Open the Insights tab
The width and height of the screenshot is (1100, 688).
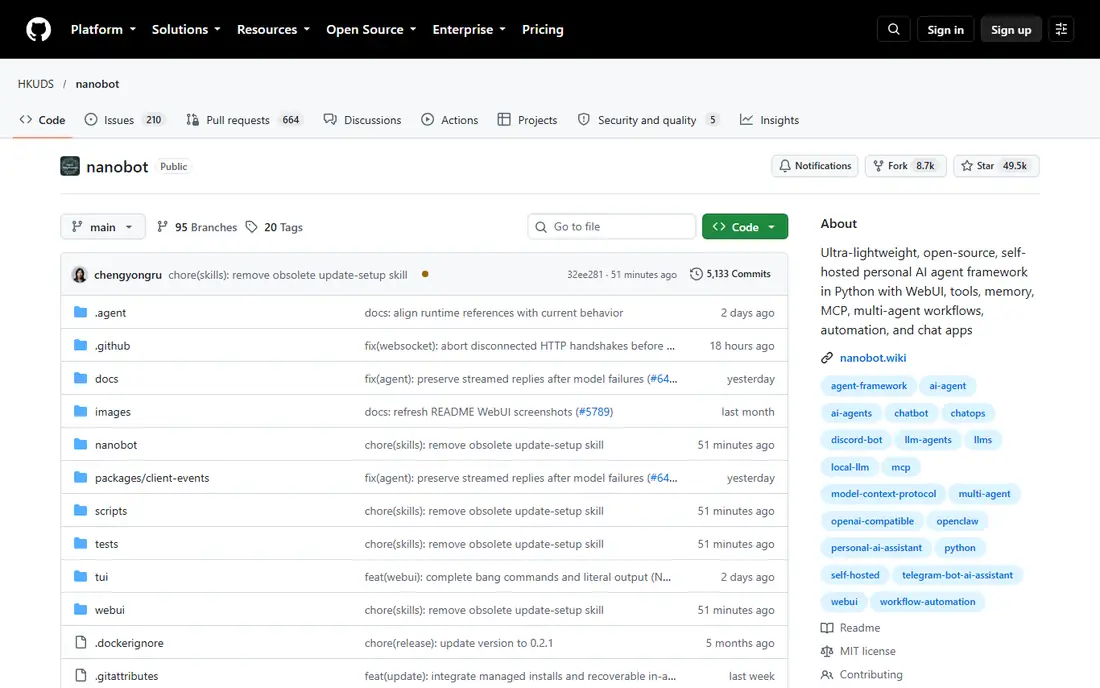pyautogui.click(x=770, y=120)
